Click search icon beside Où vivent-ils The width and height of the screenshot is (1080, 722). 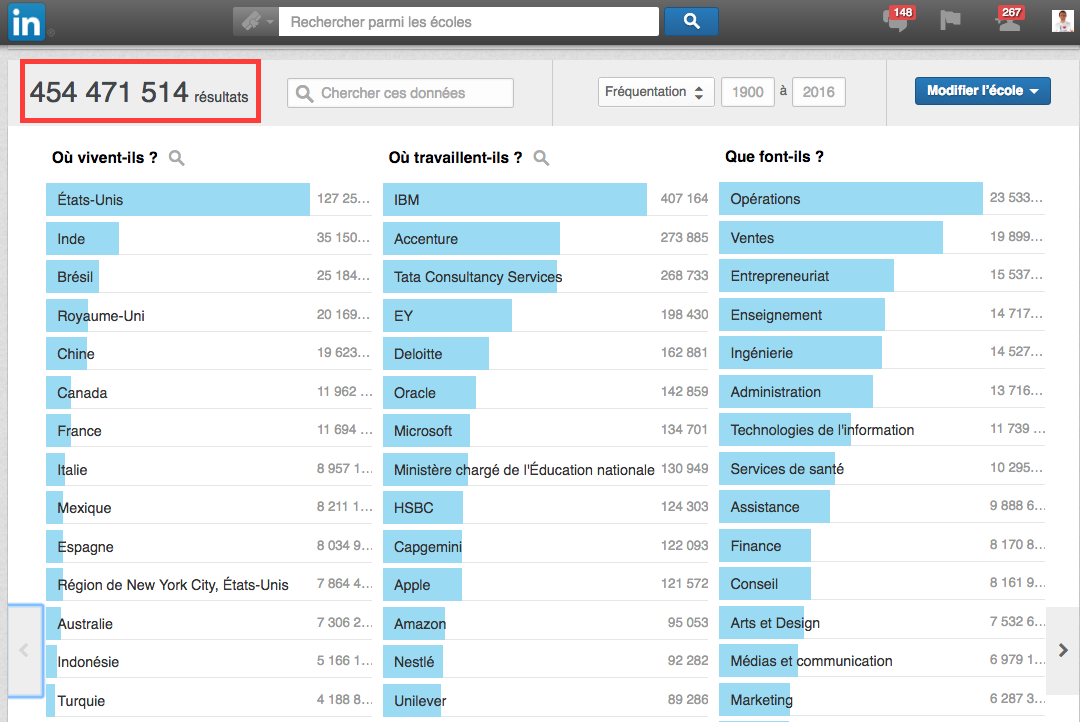[177, 158]
